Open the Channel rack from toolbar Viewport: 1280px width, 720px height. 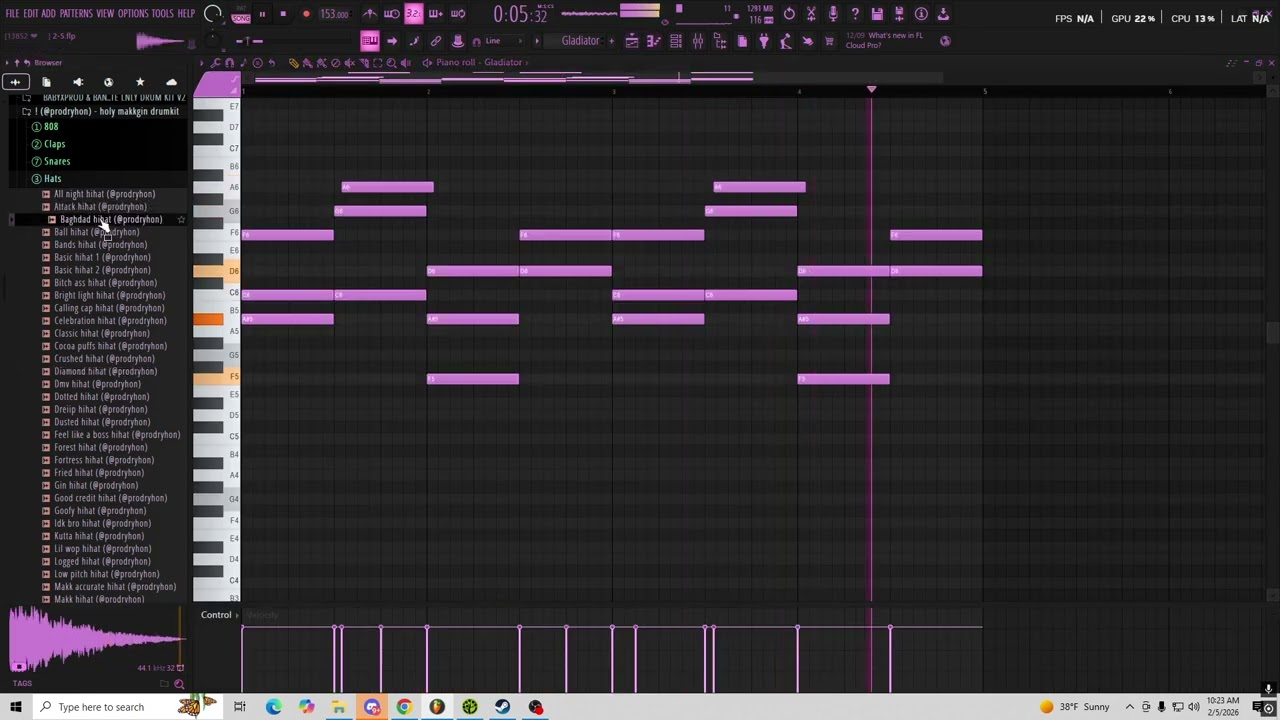click(676, 41)
